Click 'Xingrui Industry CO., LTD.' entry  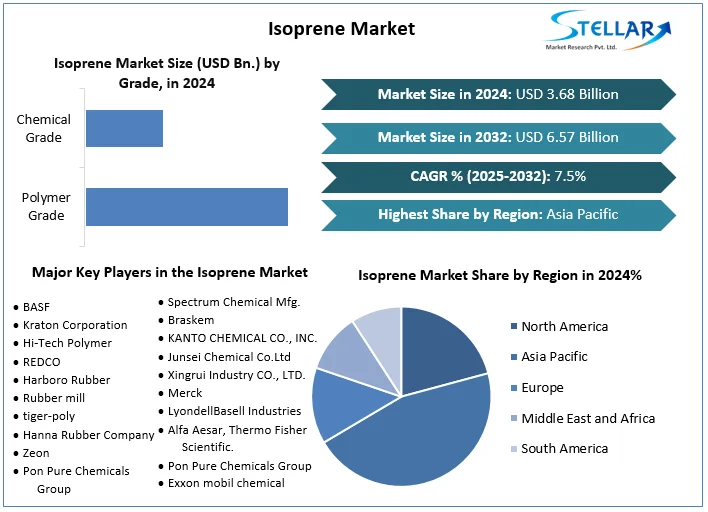pos(237,375)
